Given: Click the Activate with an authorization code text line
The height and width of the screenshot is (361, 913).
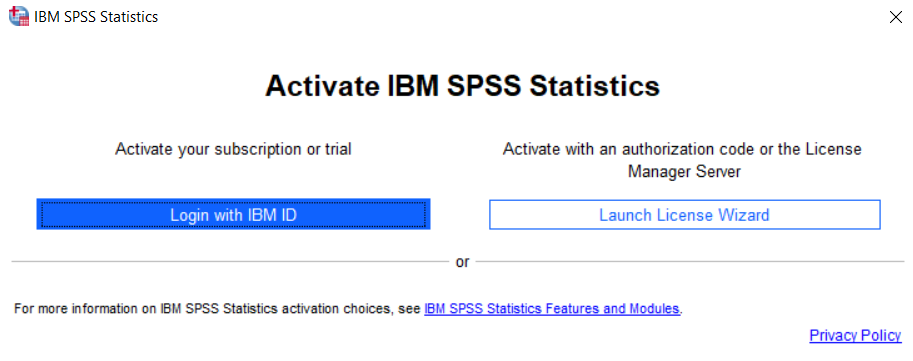Looking at the screenshot, I should coord(682,149).
